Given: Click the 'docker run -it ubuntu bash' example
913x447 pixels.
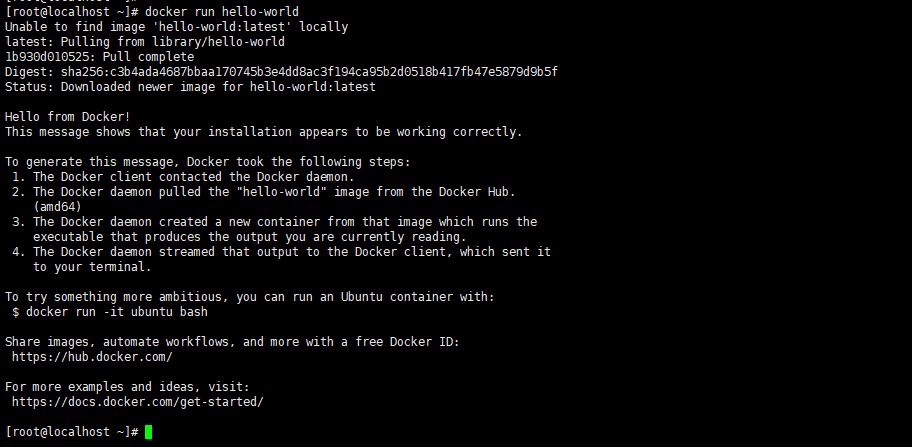Looking at the screenshot, I should 117,312.
